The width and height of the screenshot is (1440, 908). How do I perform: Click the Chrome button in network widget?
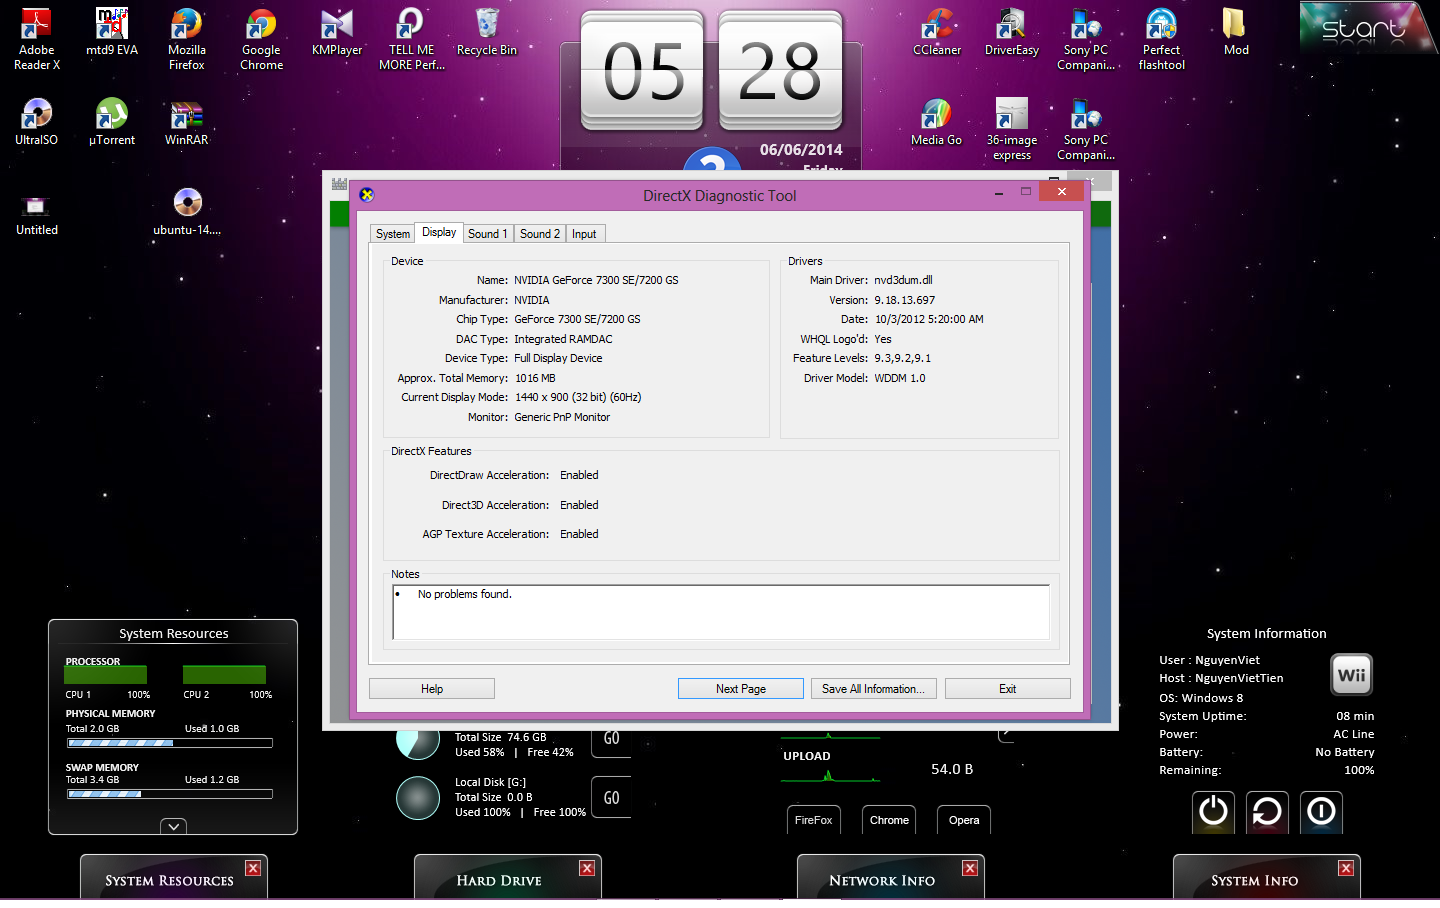coord(889,820)
